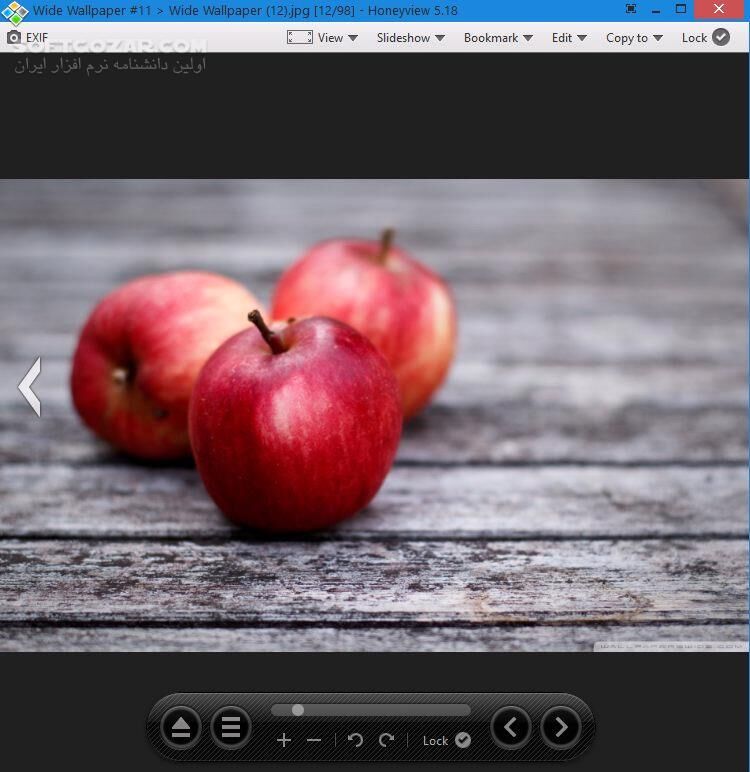Viewport: 750px width, 772px height.
Task: Click the open file eject button
Action: (181, 728)
